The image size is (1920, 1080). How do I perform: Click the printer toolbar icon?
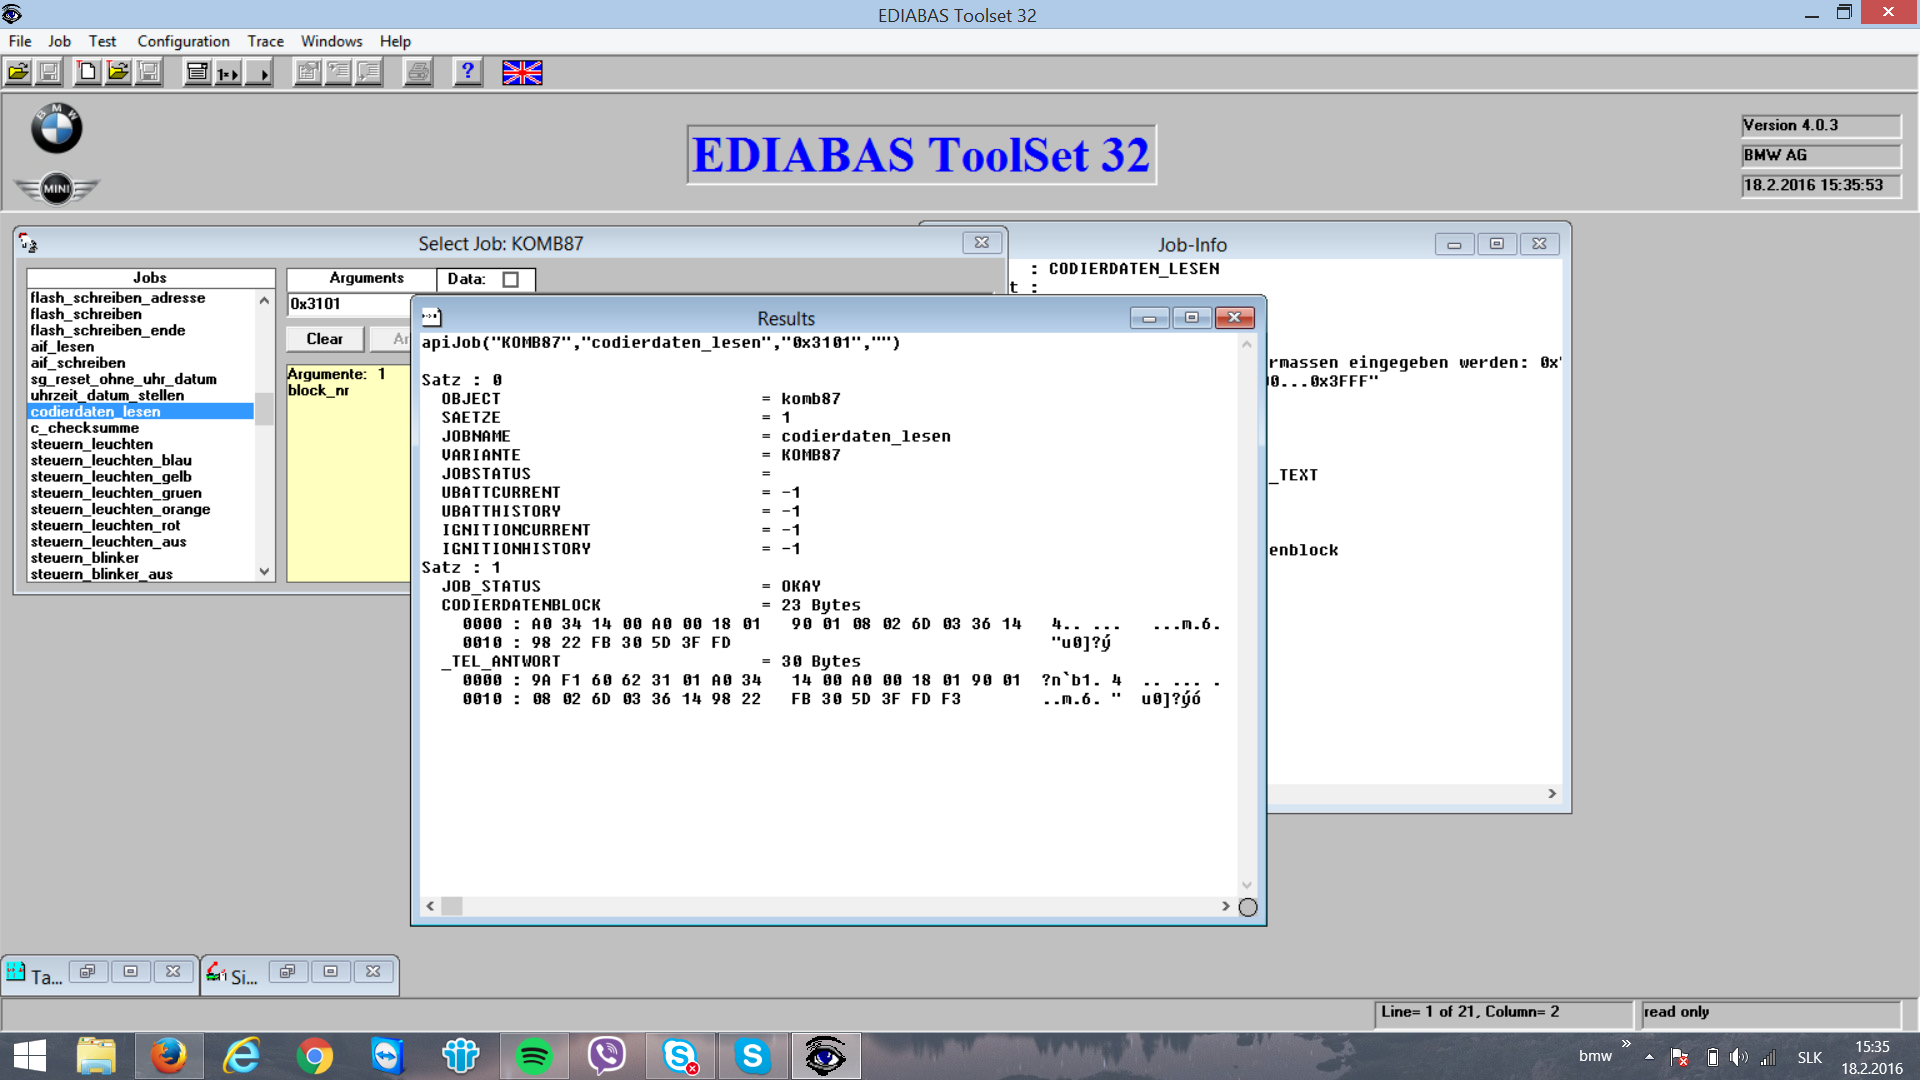418,72
